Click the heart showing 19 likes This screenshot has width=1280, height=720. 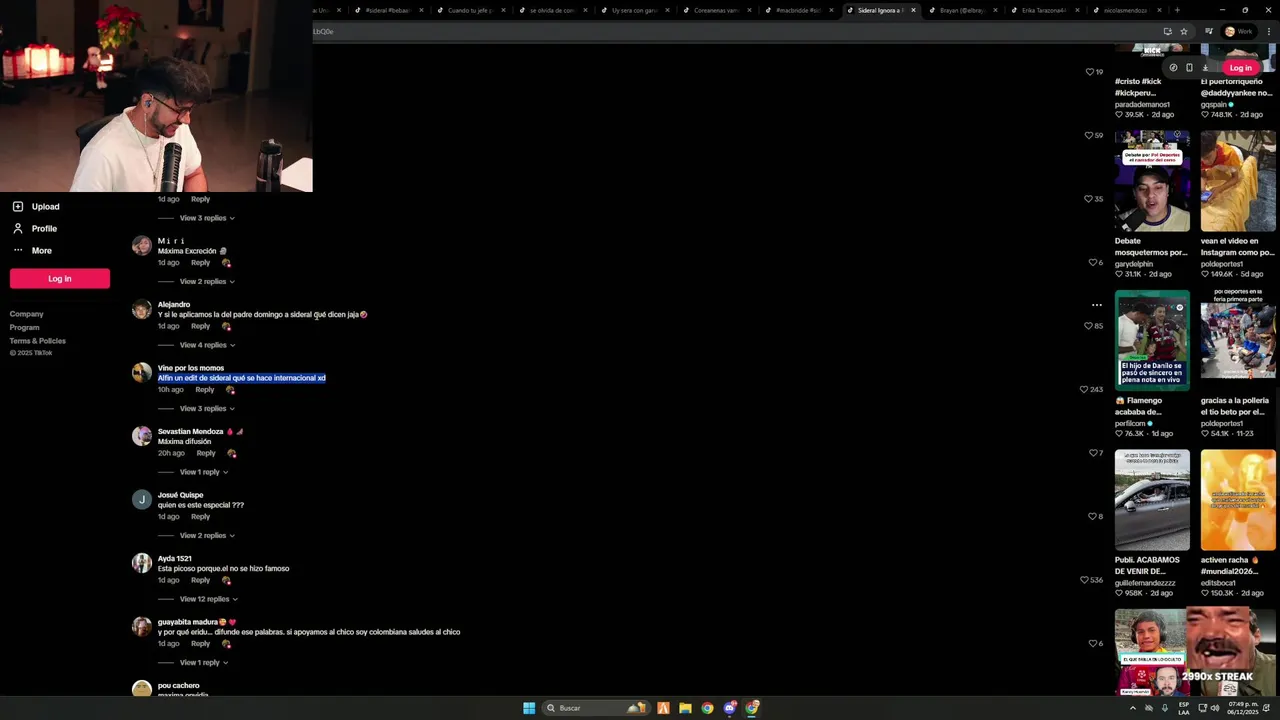click(x=1090, y=72)
